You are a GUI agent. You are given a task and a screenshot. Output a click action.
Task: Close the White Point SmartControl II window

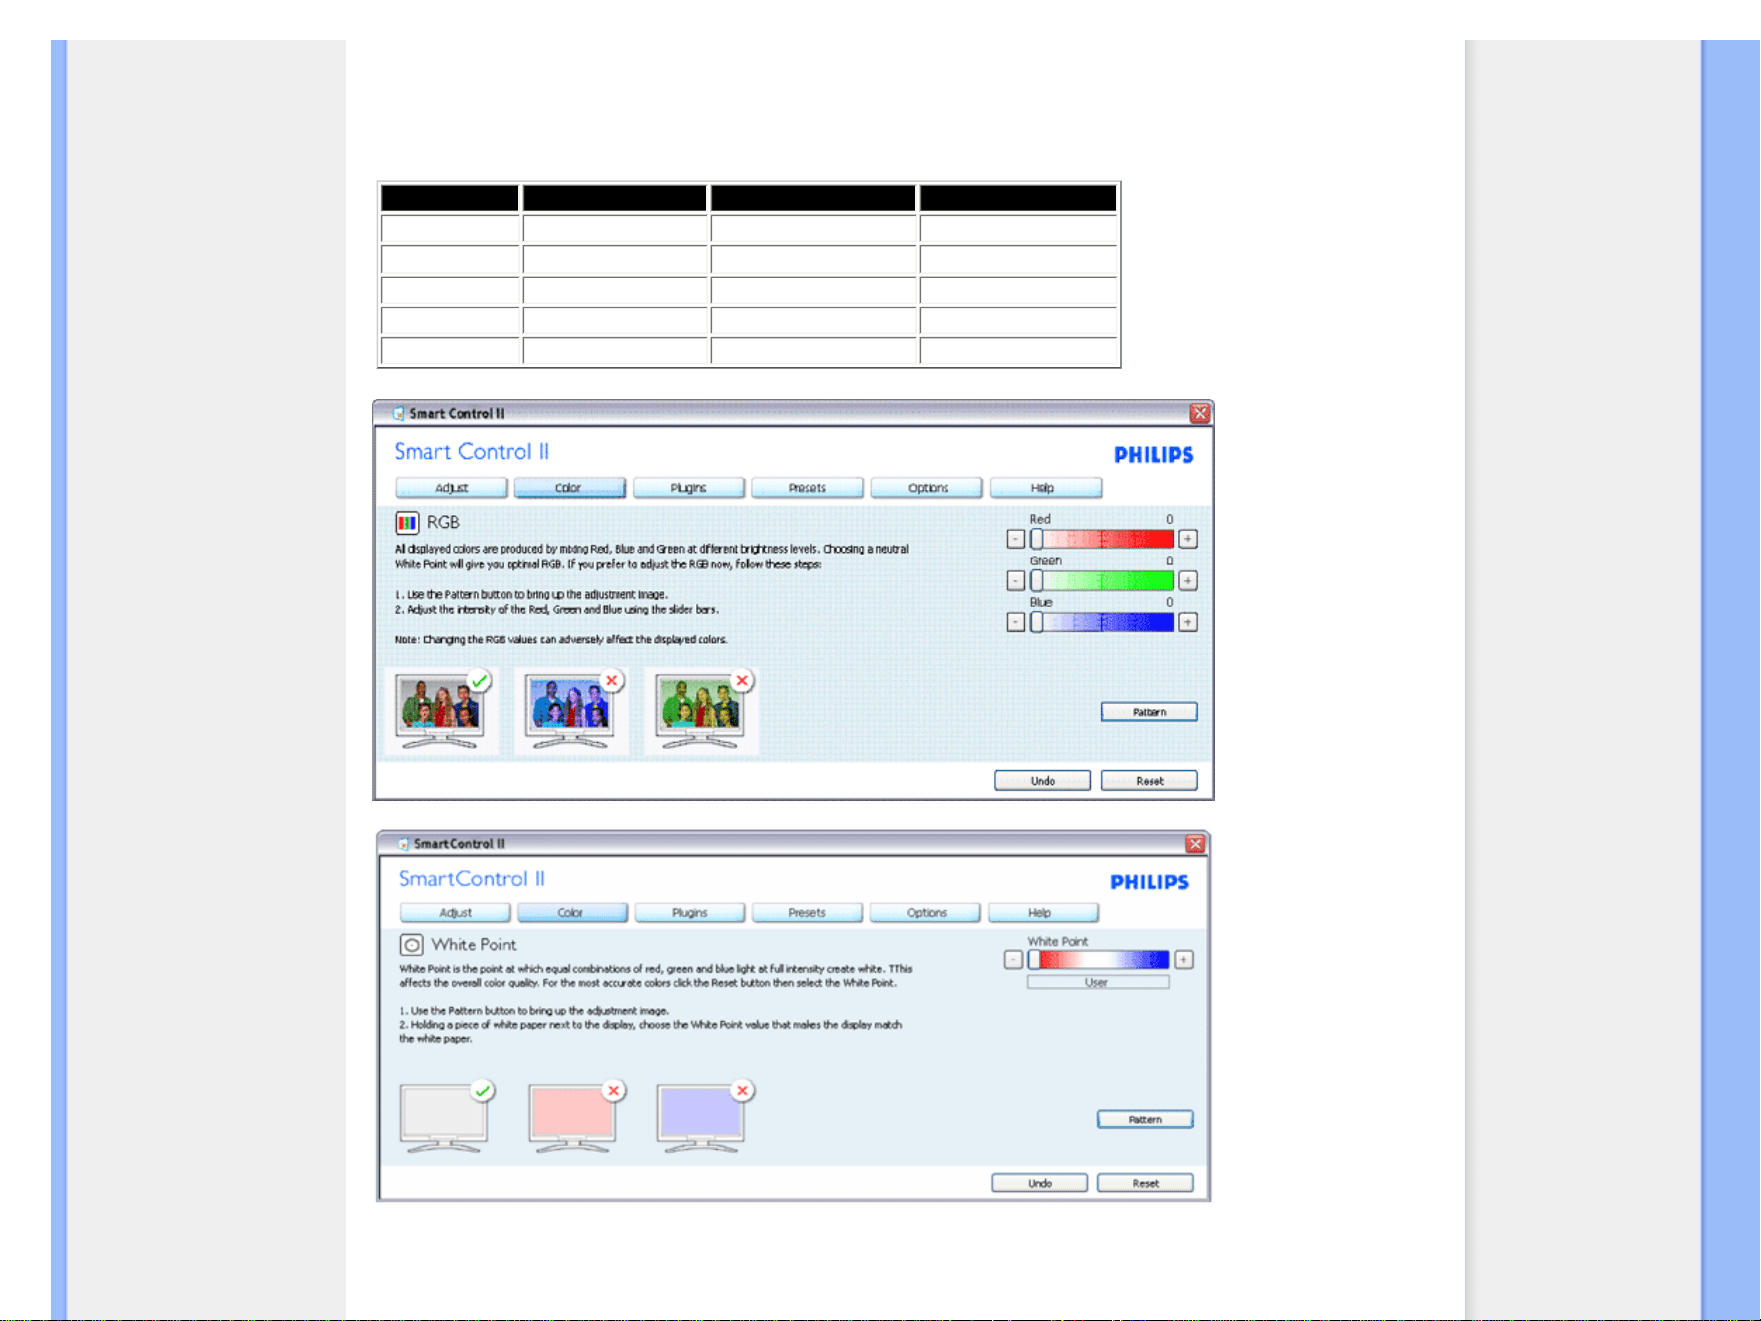tap(1196, 844)
